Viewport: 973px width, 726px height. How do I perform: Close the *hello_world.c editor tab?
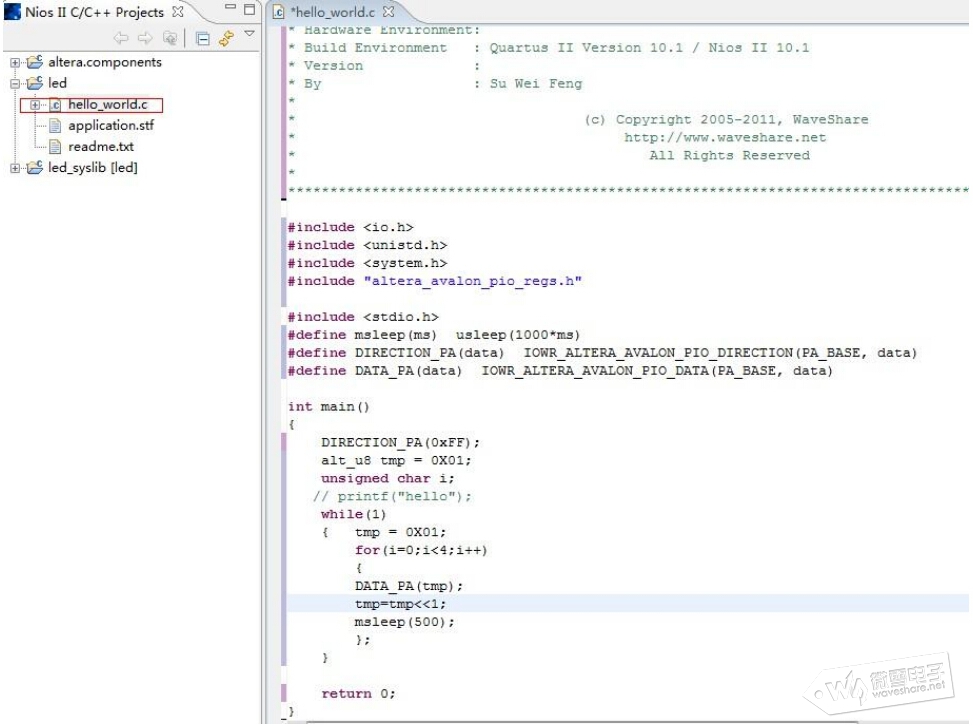(x=388, y=11)
